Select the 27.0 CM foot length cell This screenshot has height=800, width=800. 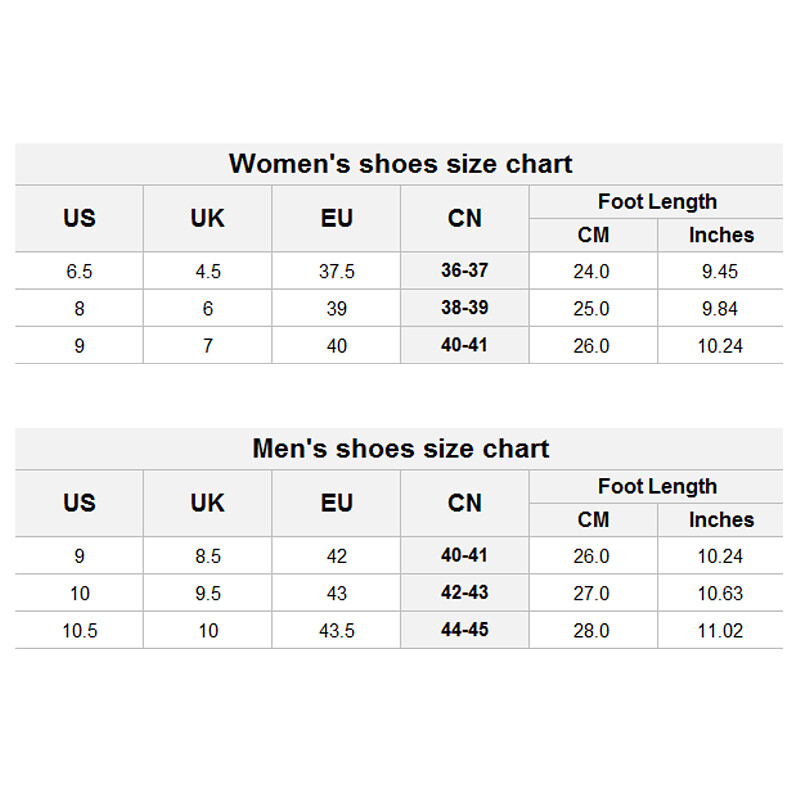[x=591, y=593]
